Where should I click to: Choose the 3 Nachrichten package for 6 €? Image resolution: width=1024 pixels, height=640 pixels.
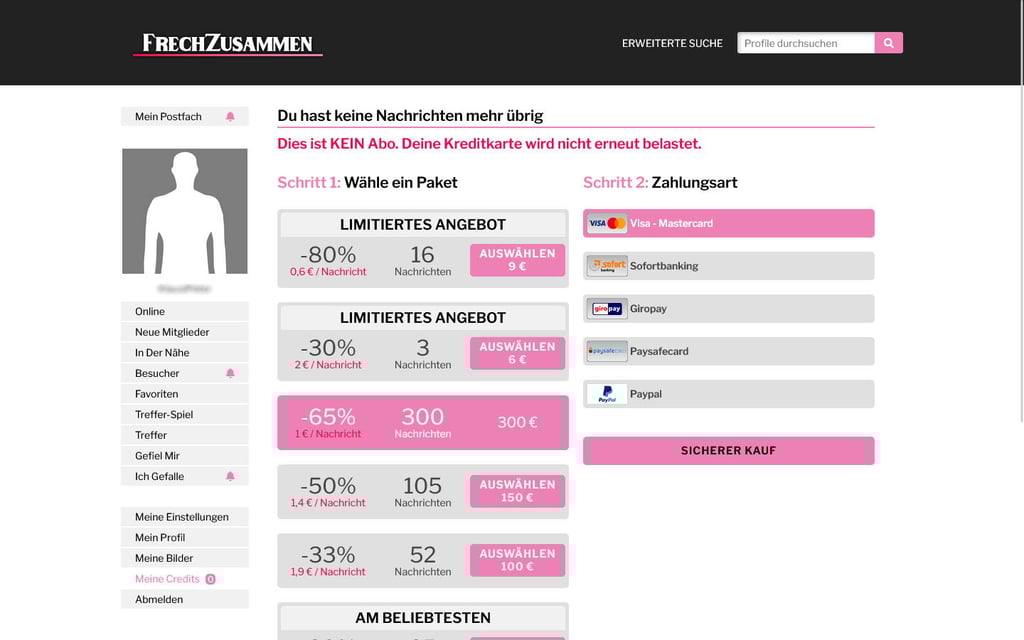click(x=517, y=353)
